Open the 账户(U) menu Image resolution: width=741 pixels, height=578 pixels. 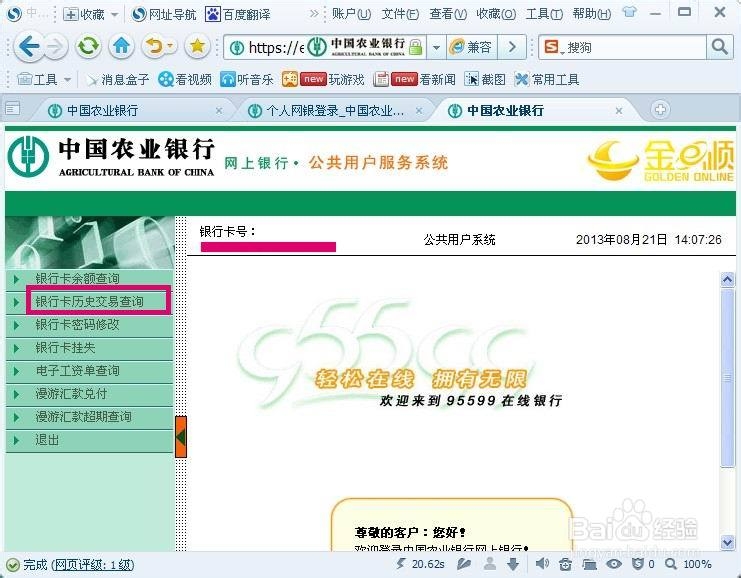pyautogui.click(x=351, y=14)
